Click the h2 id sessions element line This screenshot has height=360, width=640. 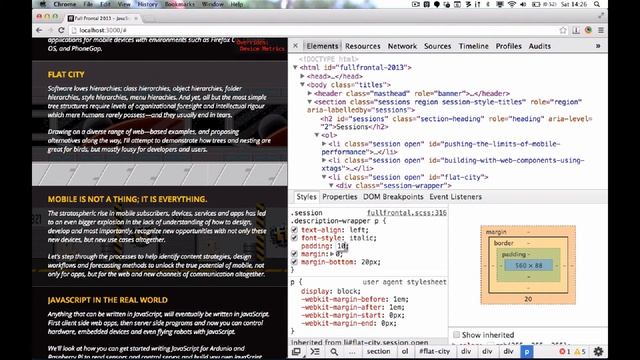(x=456, y=123)
